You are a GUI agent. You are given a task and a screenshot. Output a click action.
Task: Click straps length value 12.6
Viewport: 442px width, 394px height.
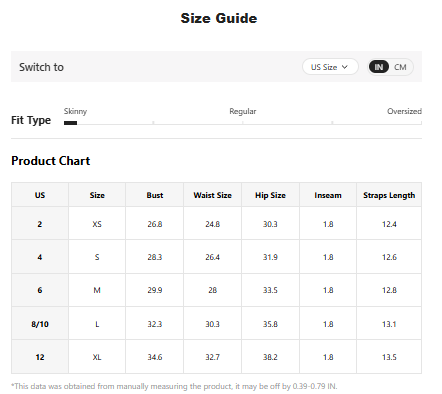point(389,257)
